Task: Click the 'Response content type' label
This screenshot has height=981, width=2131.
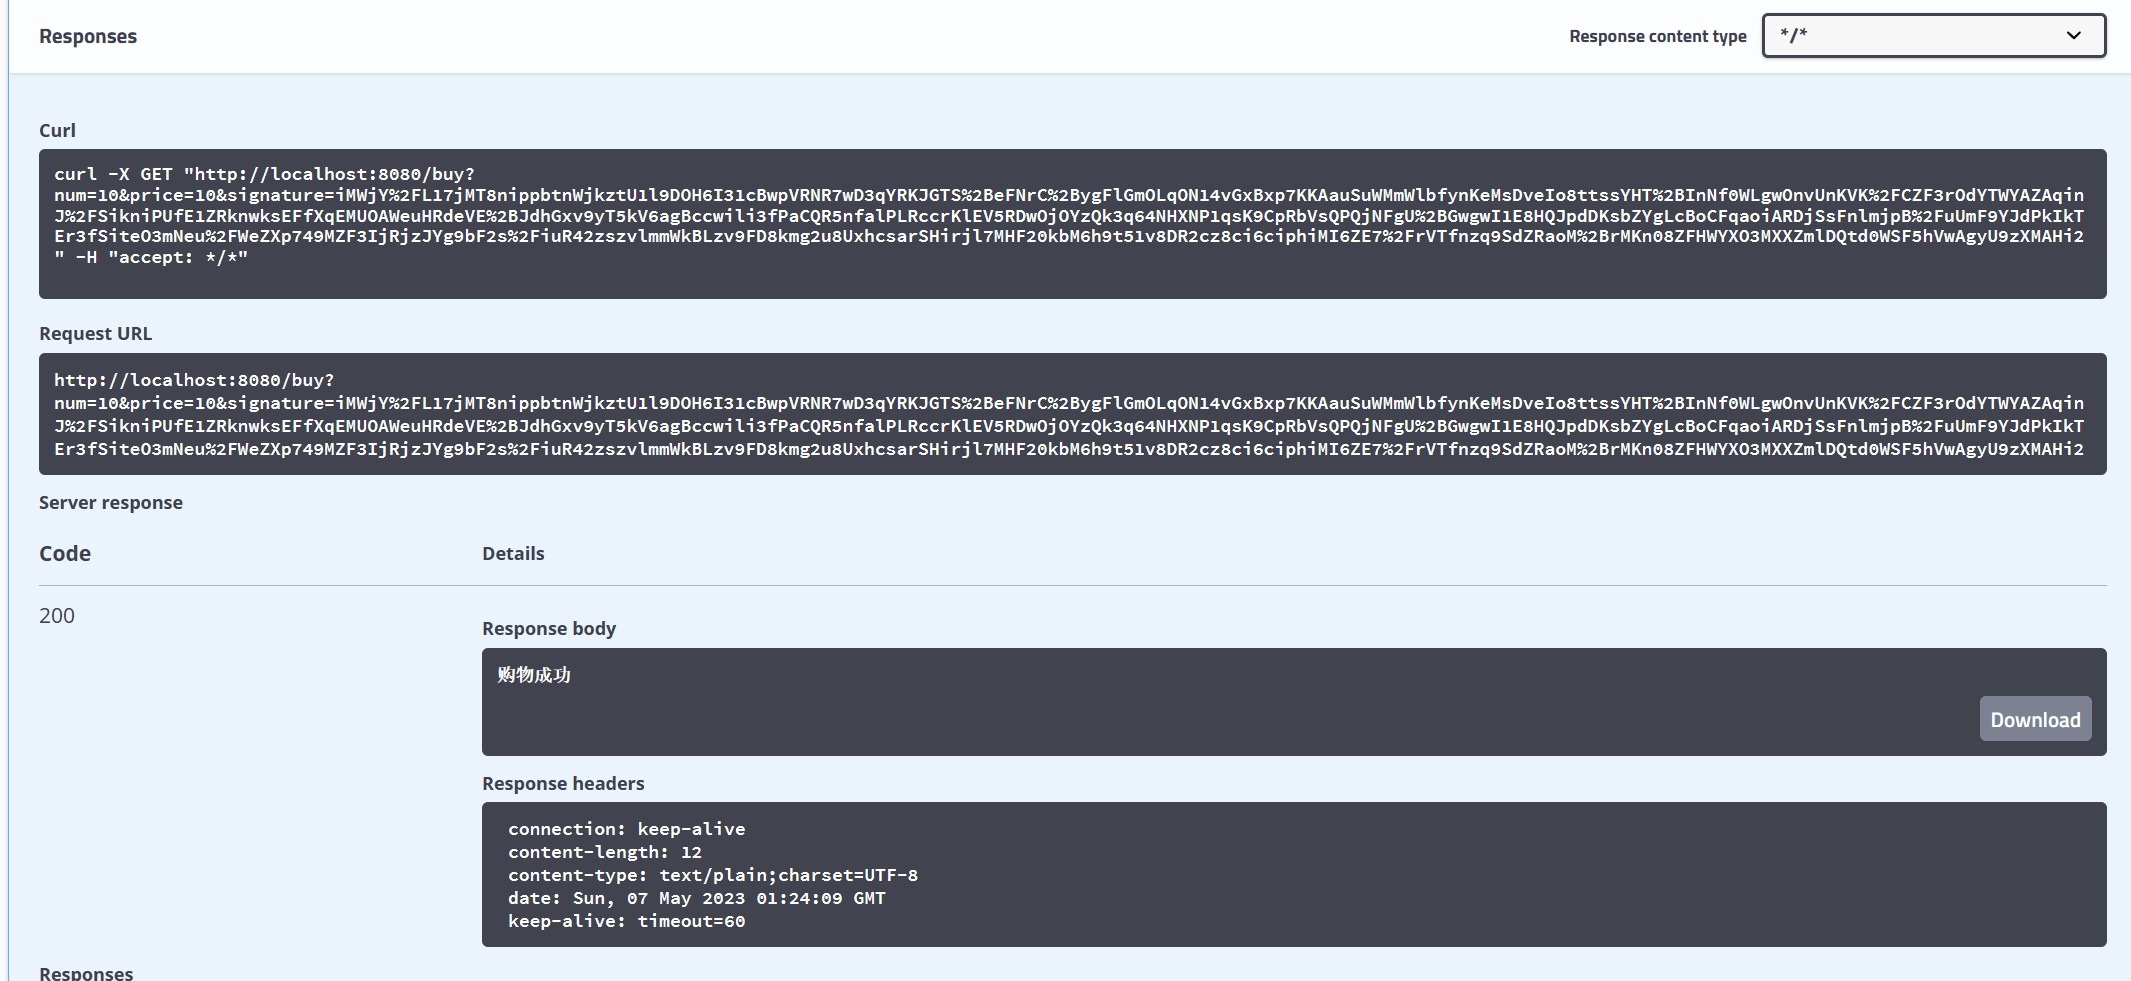Action: point(1658,36)
